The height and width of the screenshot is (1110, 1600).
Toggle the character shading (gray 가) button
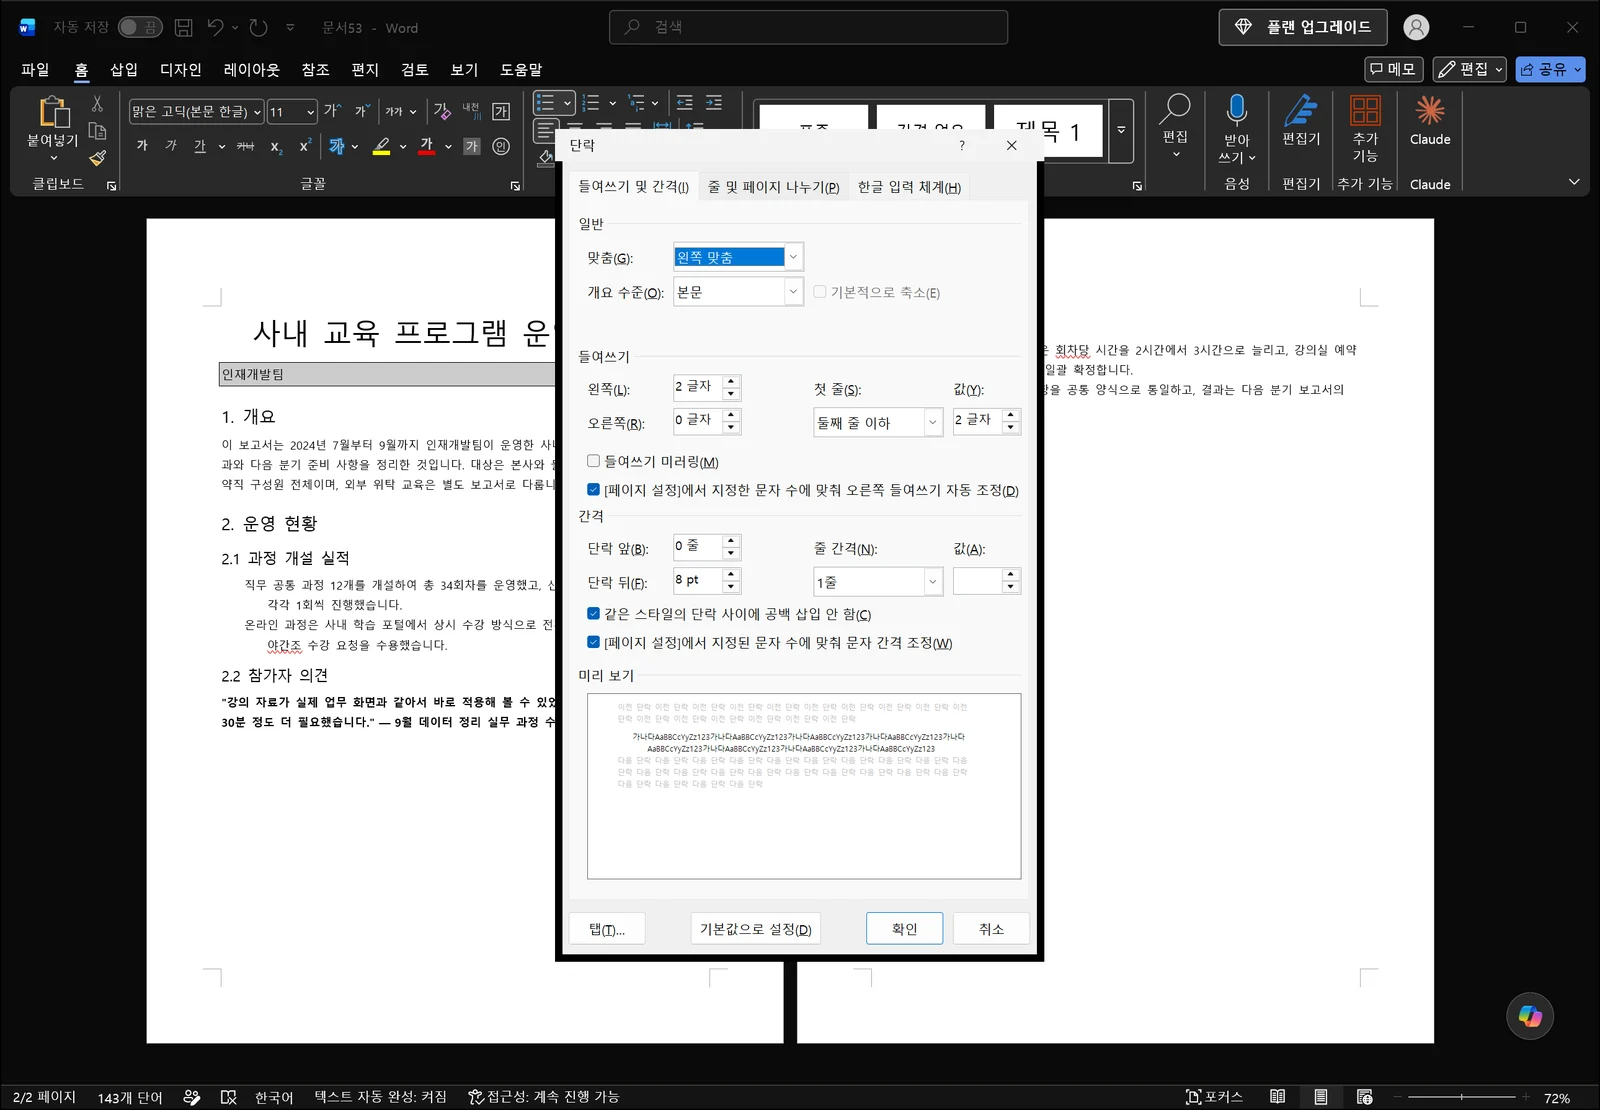point(472,146)
